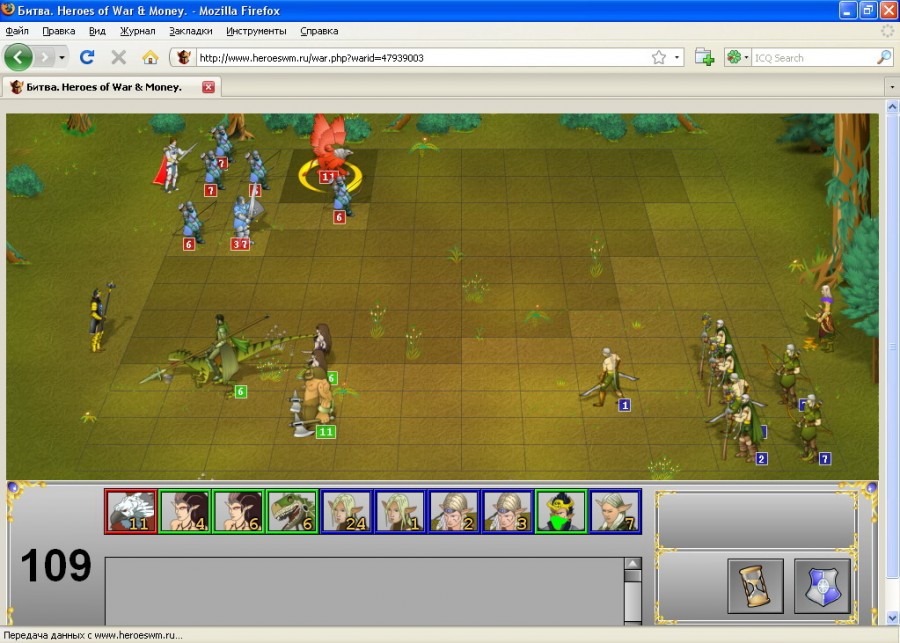Minimize the Firefox window
900x643 pixels.
tap(848, 10)
